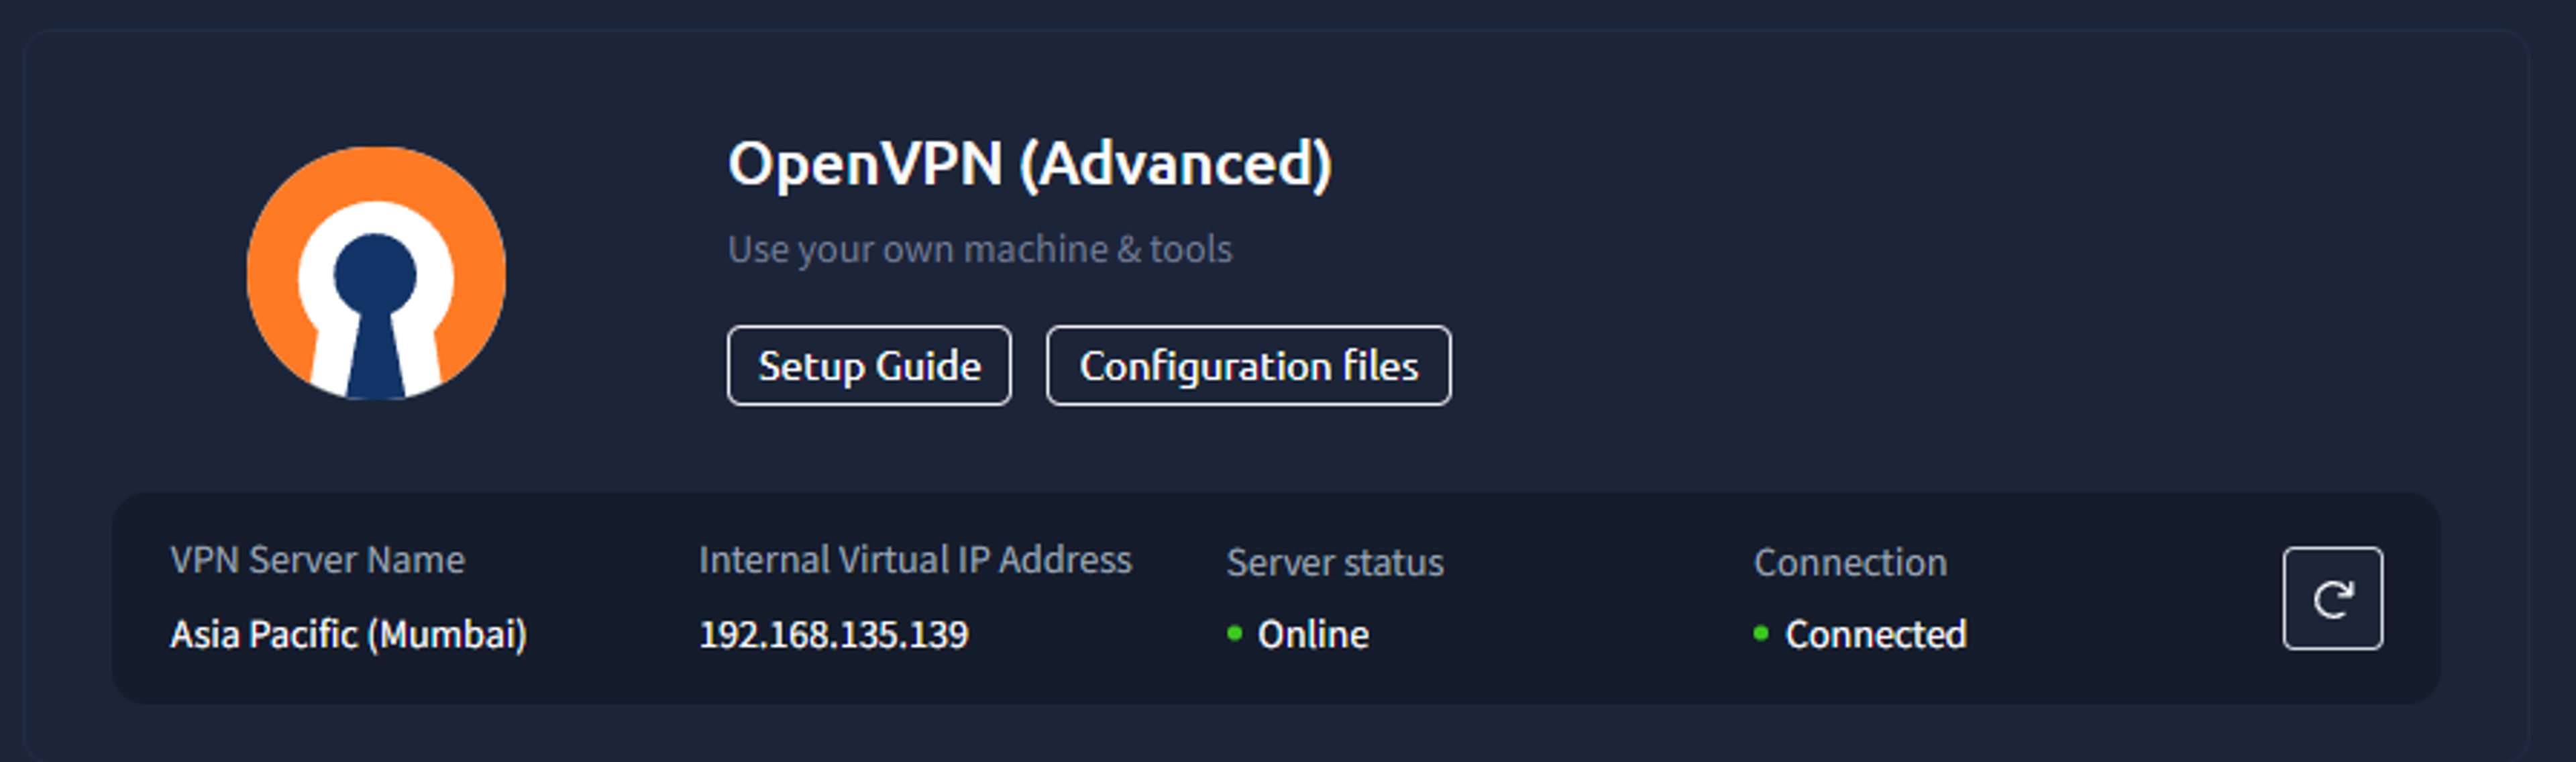Select the 'Asia Pacific (Mumbai)' server name
This screenshot has width=2576, height=762.
348,634
